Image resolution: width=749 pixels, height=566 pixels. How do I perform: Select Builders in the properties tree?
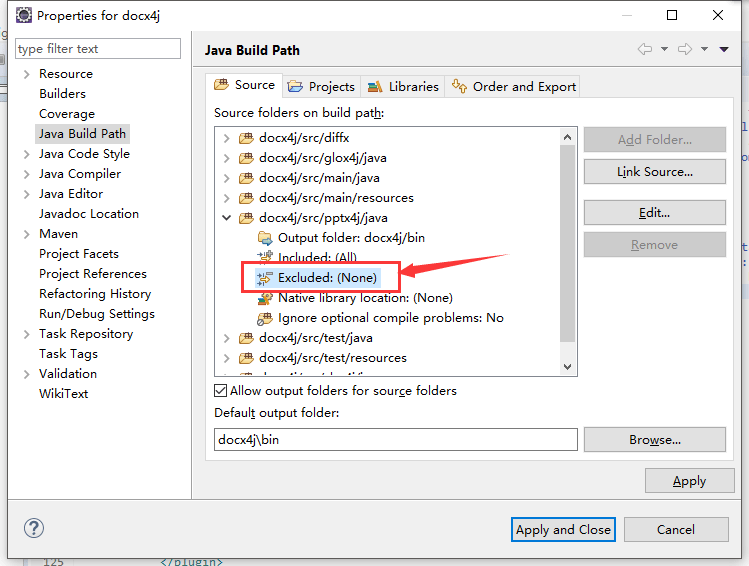pos(63,94)
